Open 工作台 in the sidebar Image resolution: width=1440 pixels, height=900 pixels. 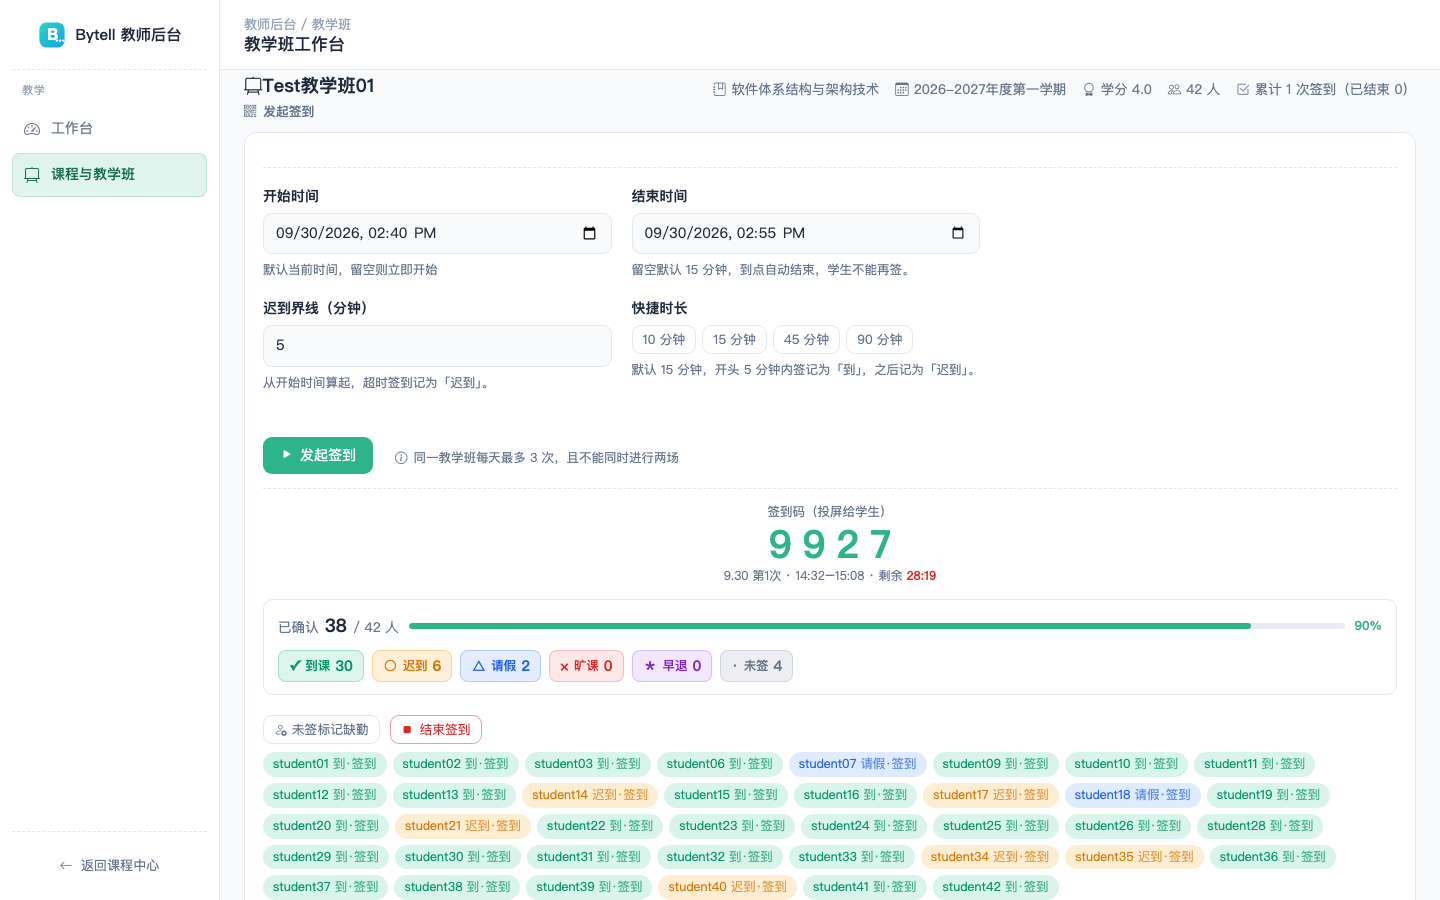click(110, 129)
